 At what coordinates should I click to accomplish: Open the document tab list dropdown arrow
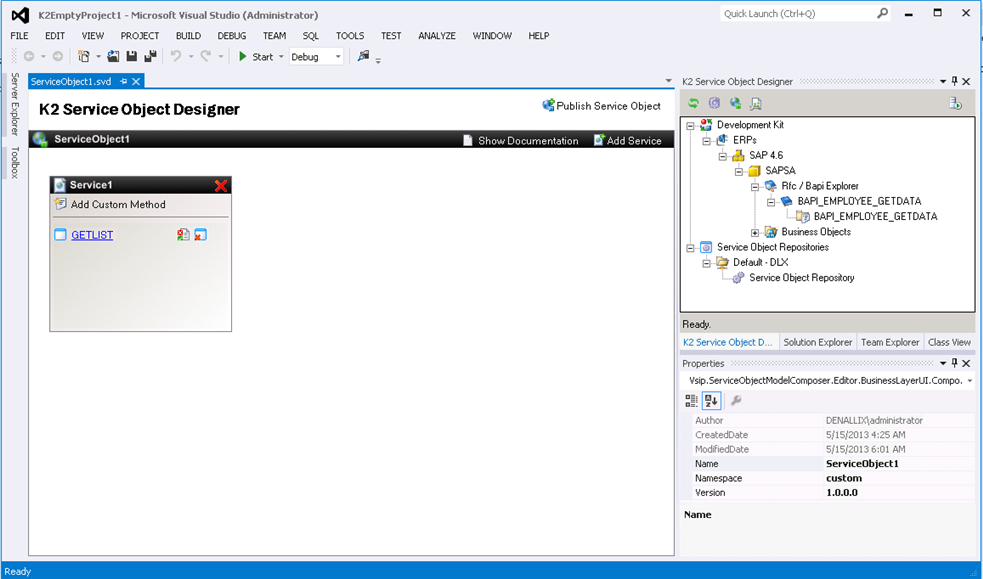[668, 81]
